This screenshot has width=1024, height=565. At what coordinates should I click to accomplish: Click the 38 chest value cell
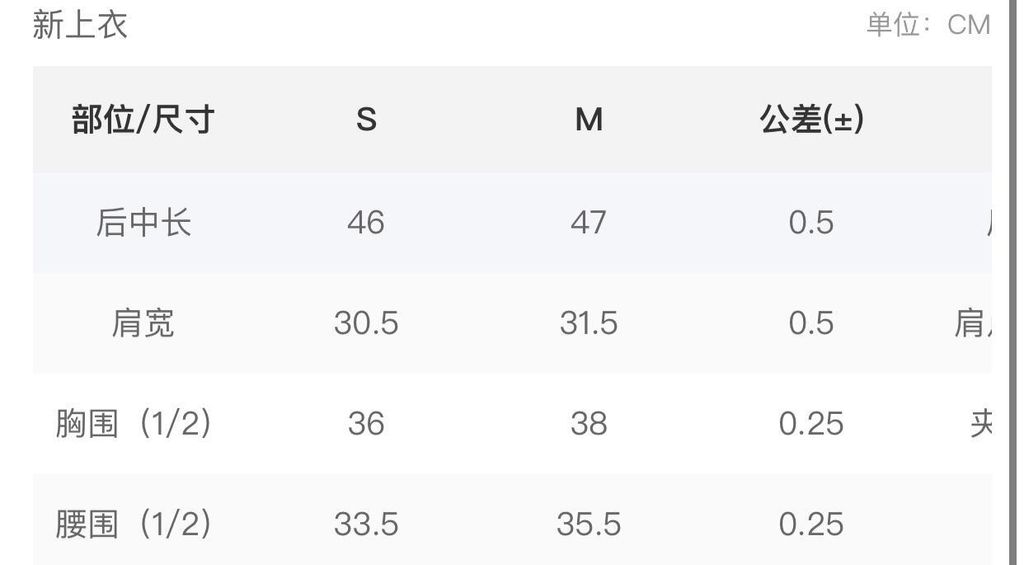coord(588,424)
